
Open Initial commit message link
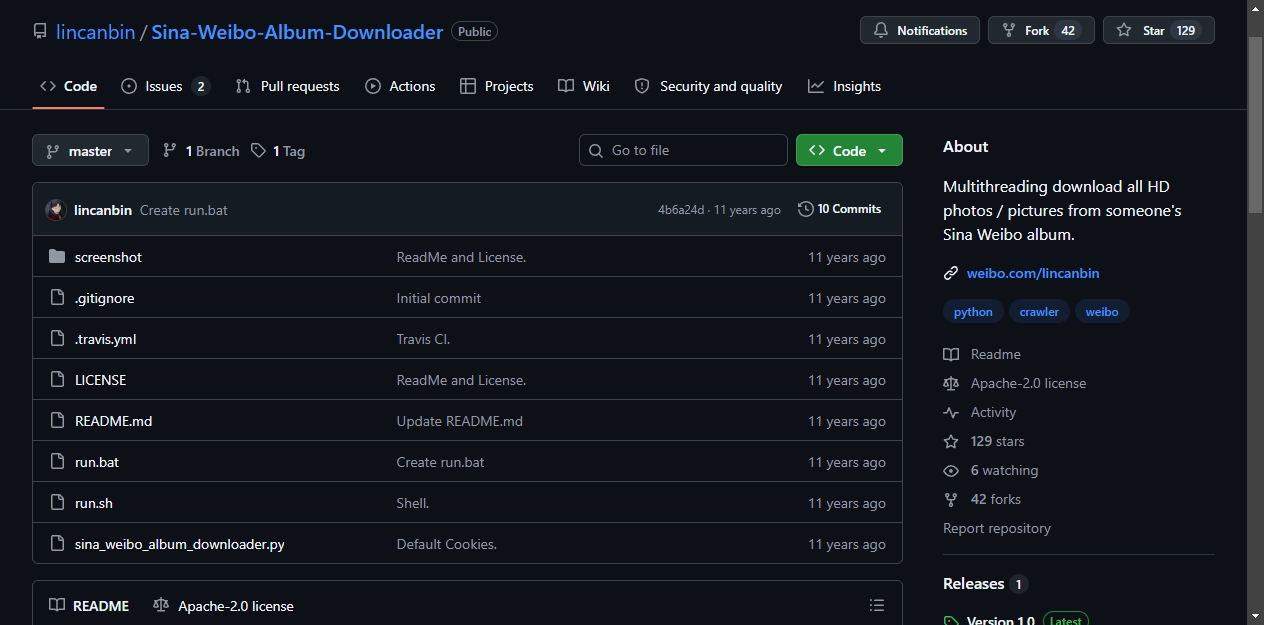coord(439,298)
